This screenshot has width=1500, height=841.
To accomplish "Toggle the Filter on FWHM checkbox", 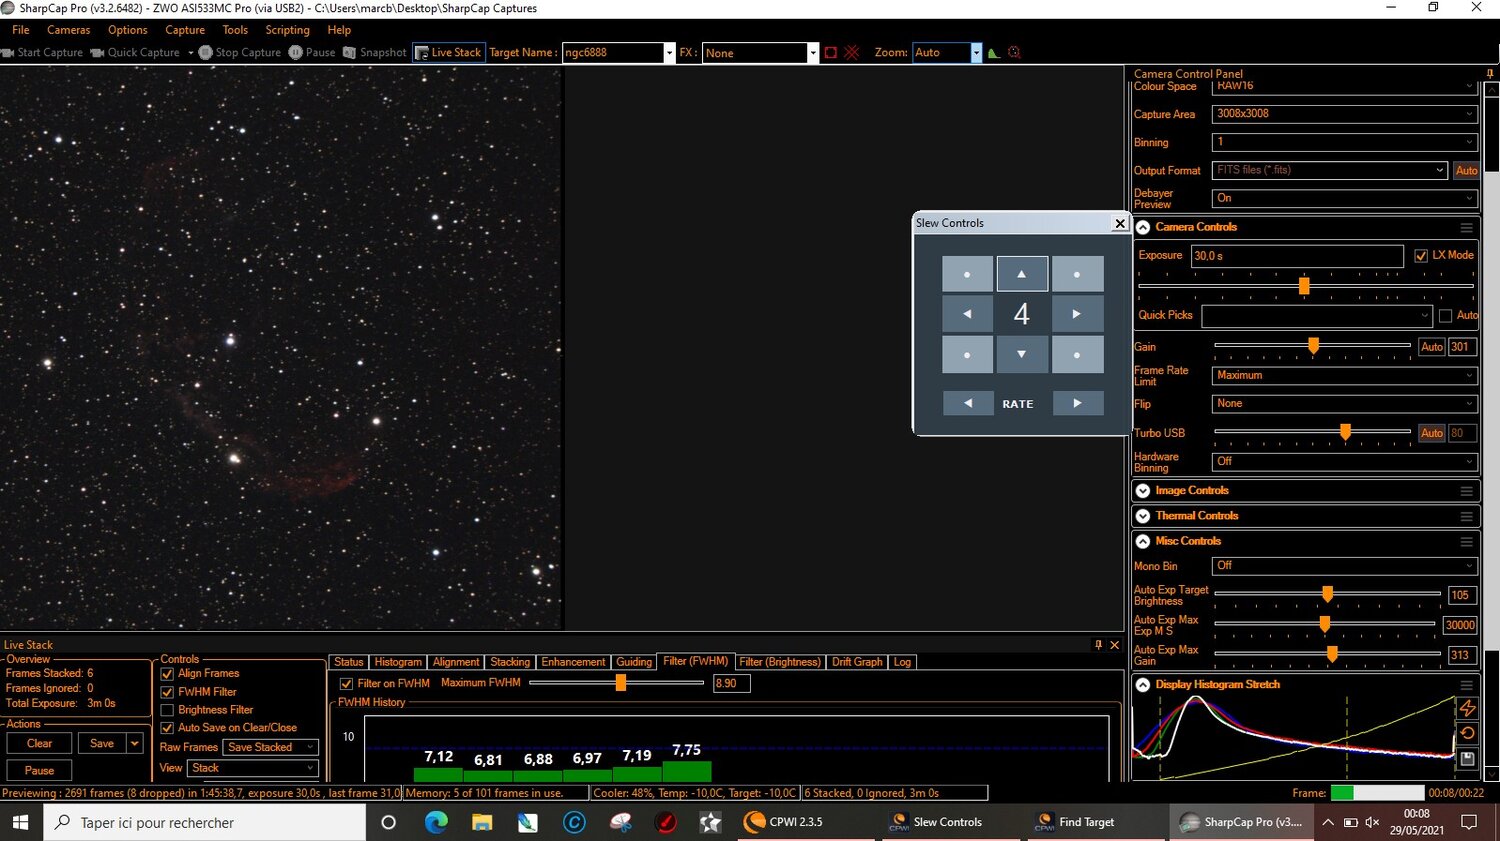I will coord(346,684).
